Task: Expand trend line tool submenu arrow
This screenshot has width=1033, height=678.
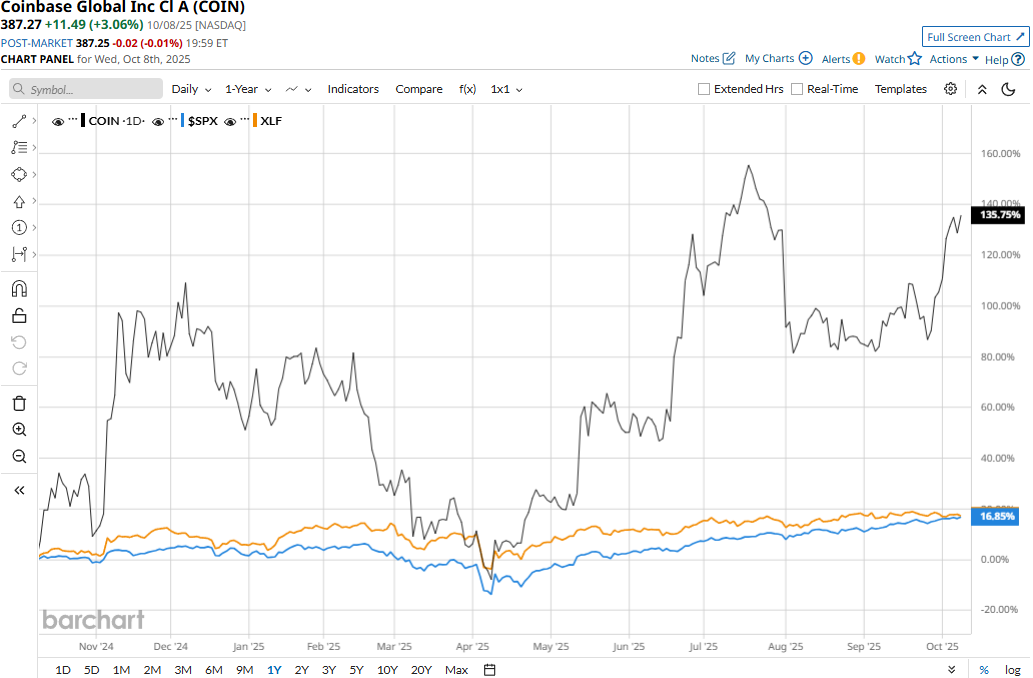Action: point(34,121)
